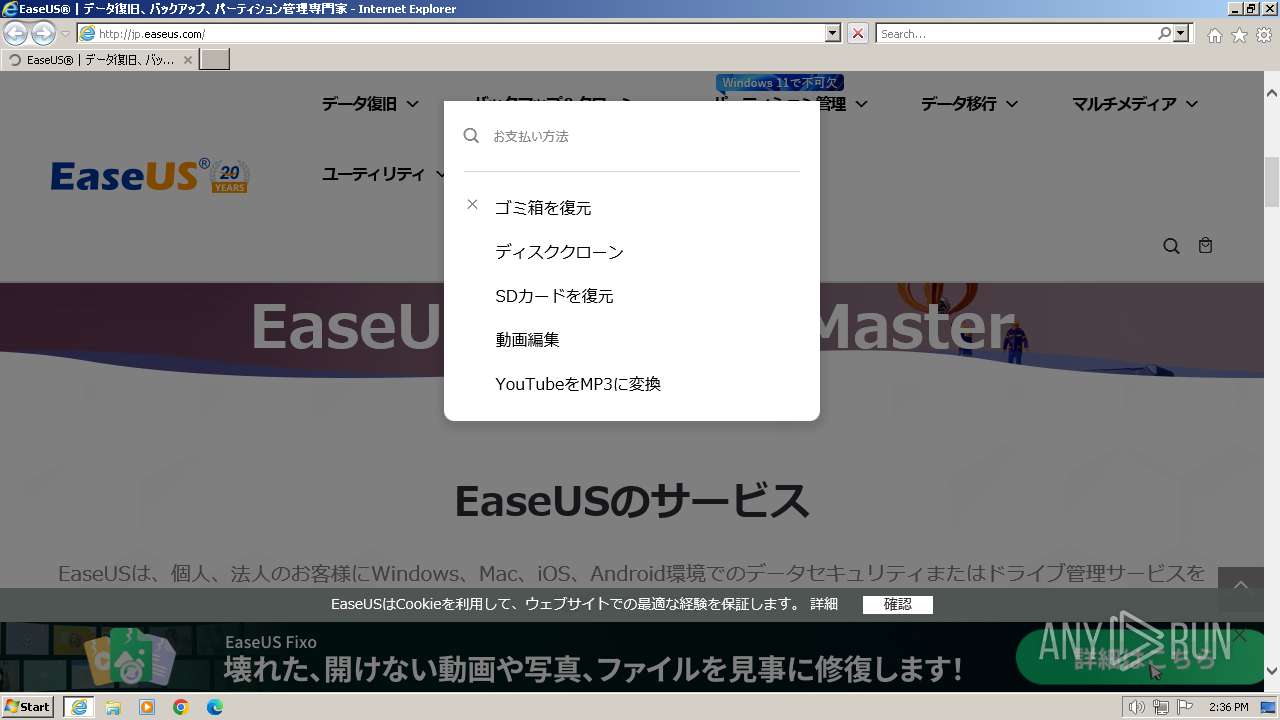Select SDカードを復元 suggestion
This screenshot has height=720, width=1280.
[x=554, y=296]
